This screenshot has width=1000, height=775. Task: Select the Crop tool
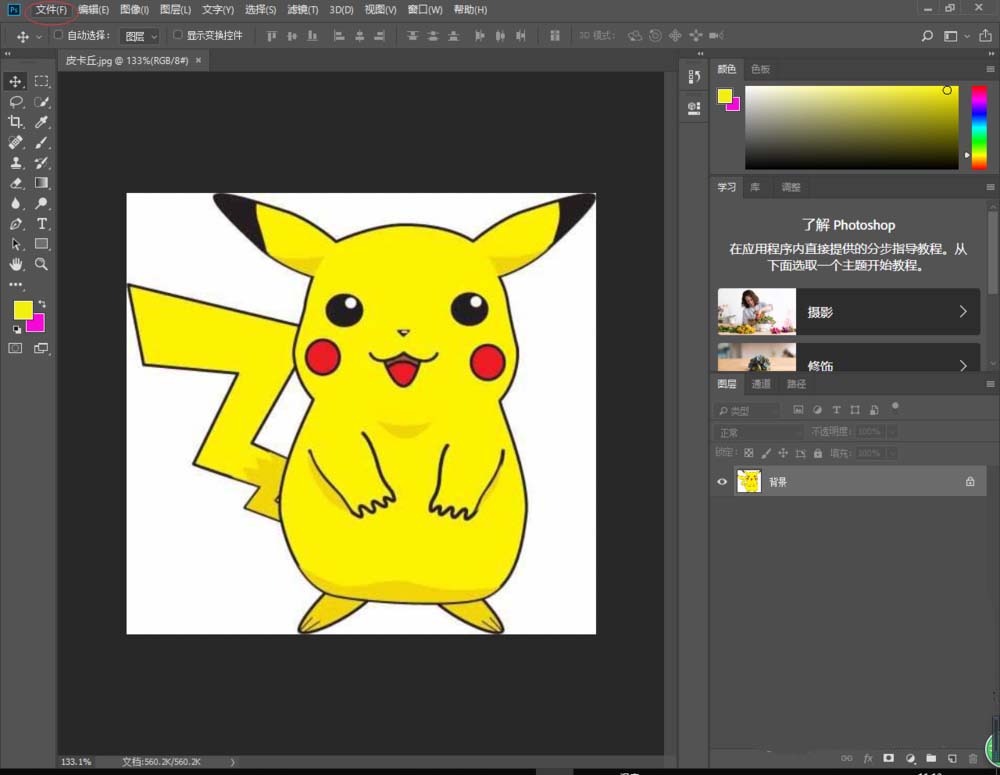click(16, 122)
